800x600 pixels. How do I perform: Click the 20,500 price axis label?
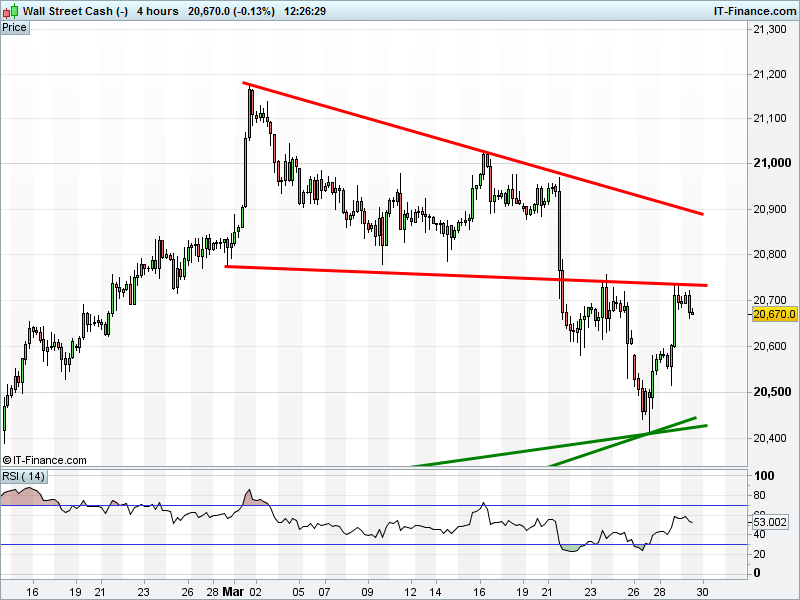772,392
